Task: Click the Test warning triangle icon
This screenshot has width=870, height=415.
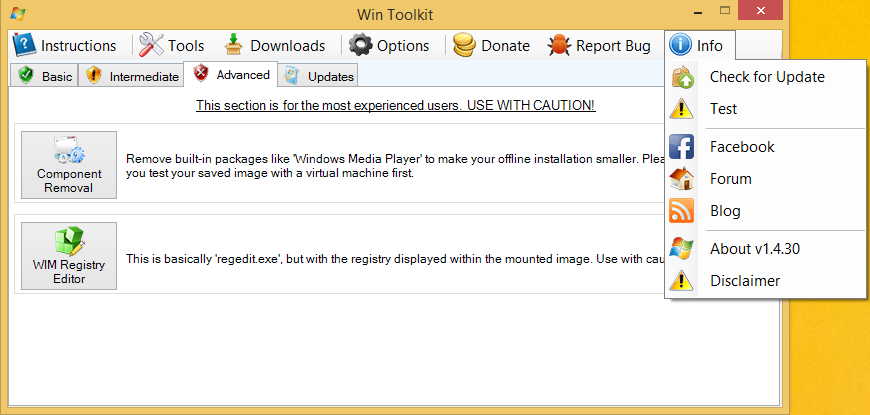Action: [681, 109]
